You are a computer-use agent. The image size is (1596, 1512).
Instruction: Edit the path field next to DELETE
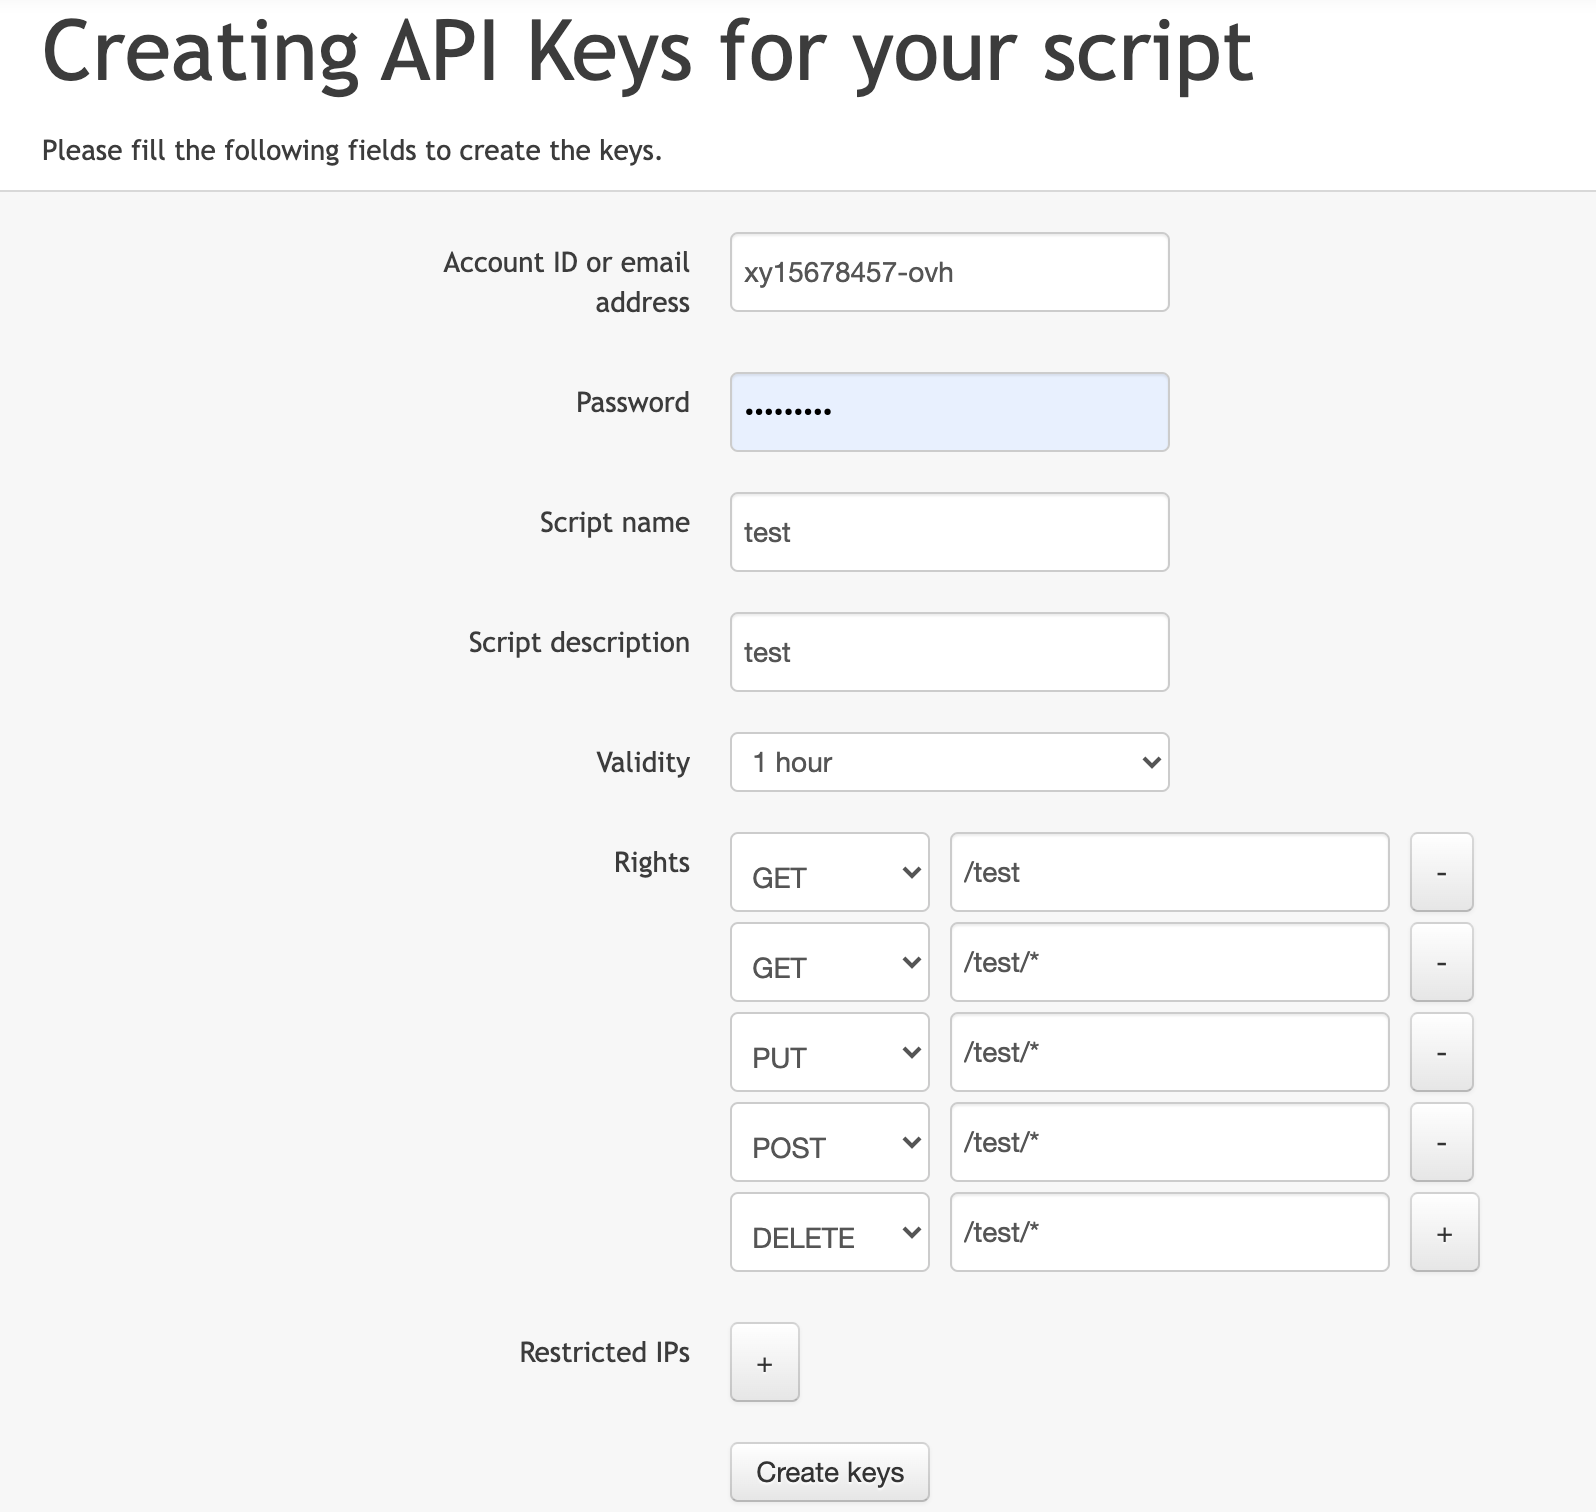tap(1169, 1232)
